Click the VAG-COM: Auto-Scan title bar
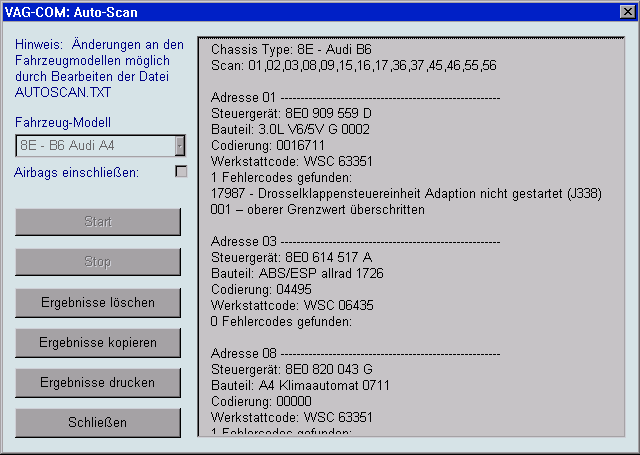 tap(300, 12)
